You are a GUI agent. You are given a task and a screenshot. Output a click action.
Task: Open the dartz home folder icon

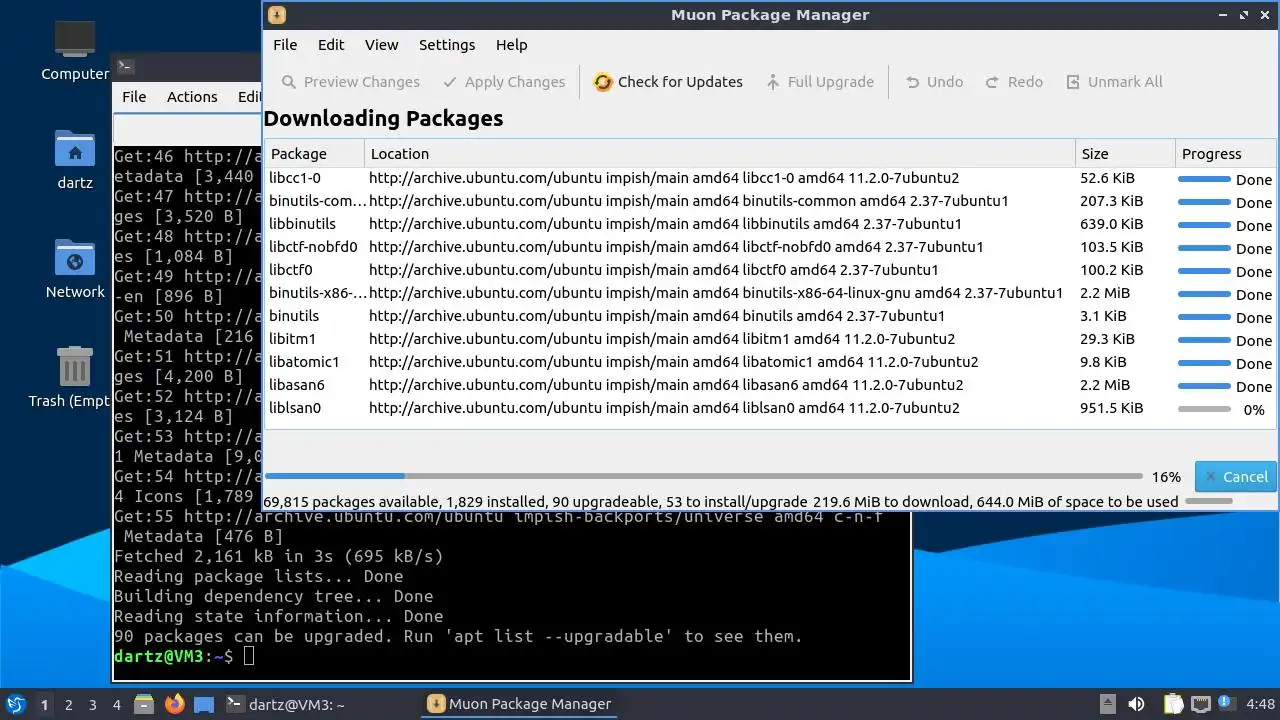pyautogui.click(x=75, y=160)
